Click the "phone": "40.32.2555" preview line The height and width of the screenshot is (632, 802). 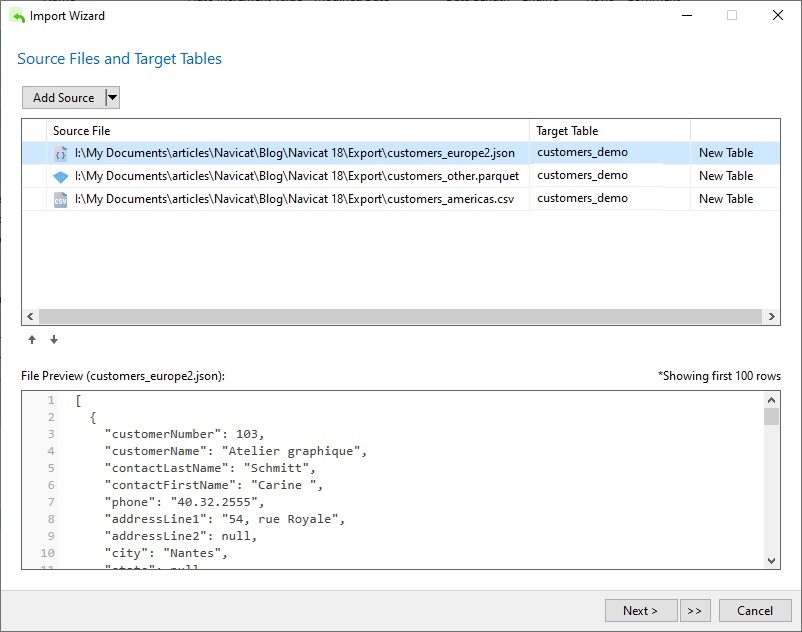[x=185, y=502]
